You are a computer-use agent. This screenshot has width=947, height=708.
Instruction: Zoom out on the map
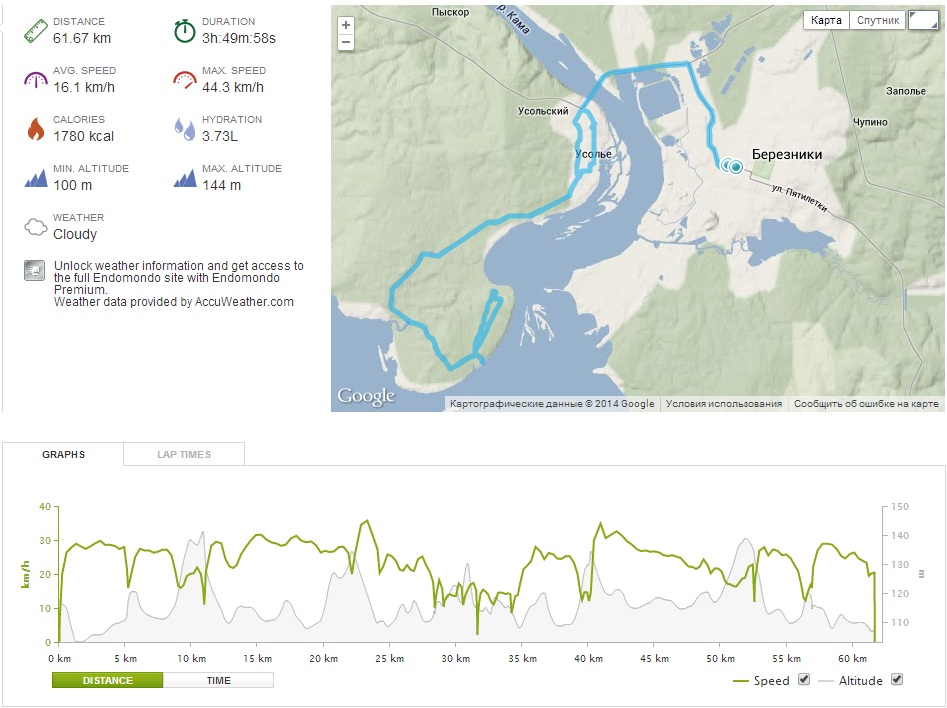pyautogui.click(x=346, y=42)
